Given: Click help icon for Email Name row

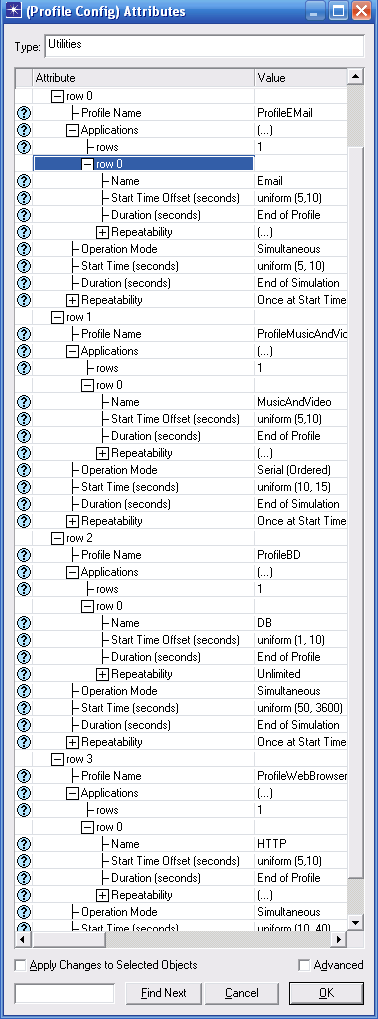Looking at the screenshot, I should (x=23, y=181).
